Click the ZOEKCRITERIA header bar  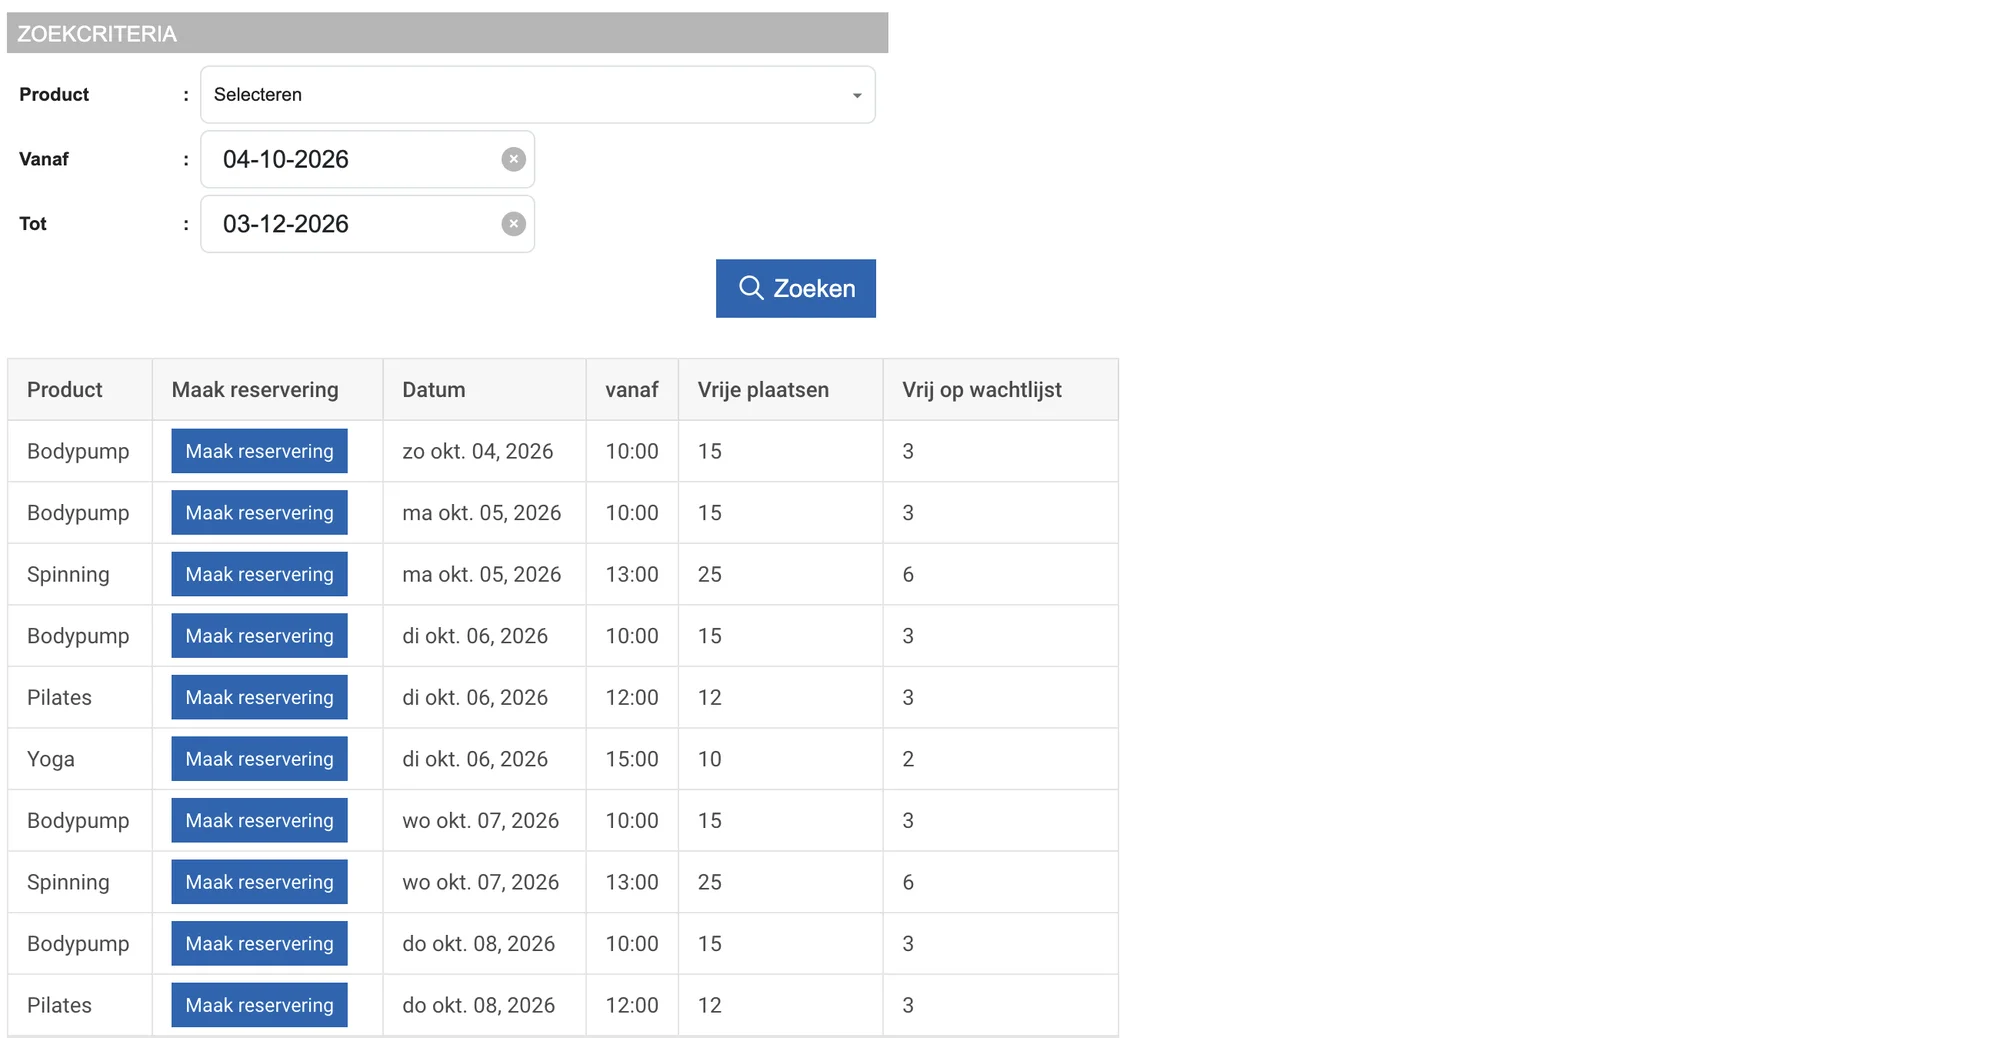pos(448,33)
